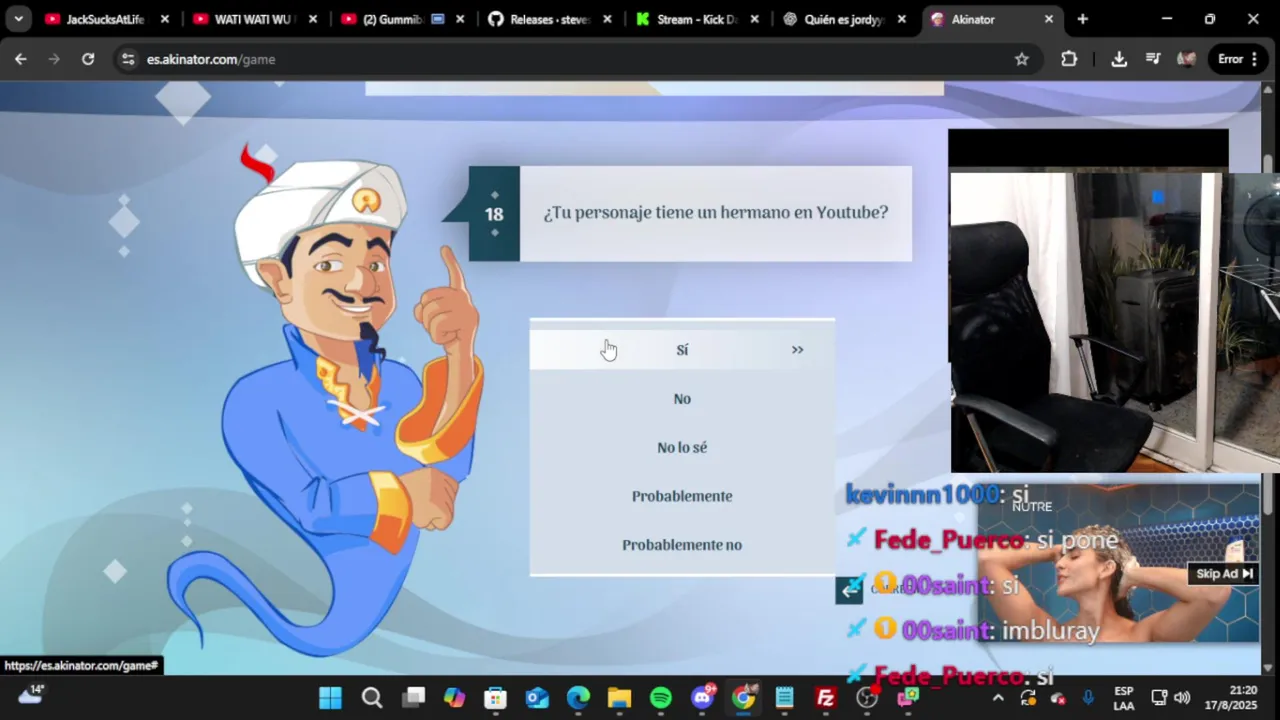Open the ESP LAA language switcher
The height and width of the screenshot is (720, 1280).
click(x=1124, y=698)
